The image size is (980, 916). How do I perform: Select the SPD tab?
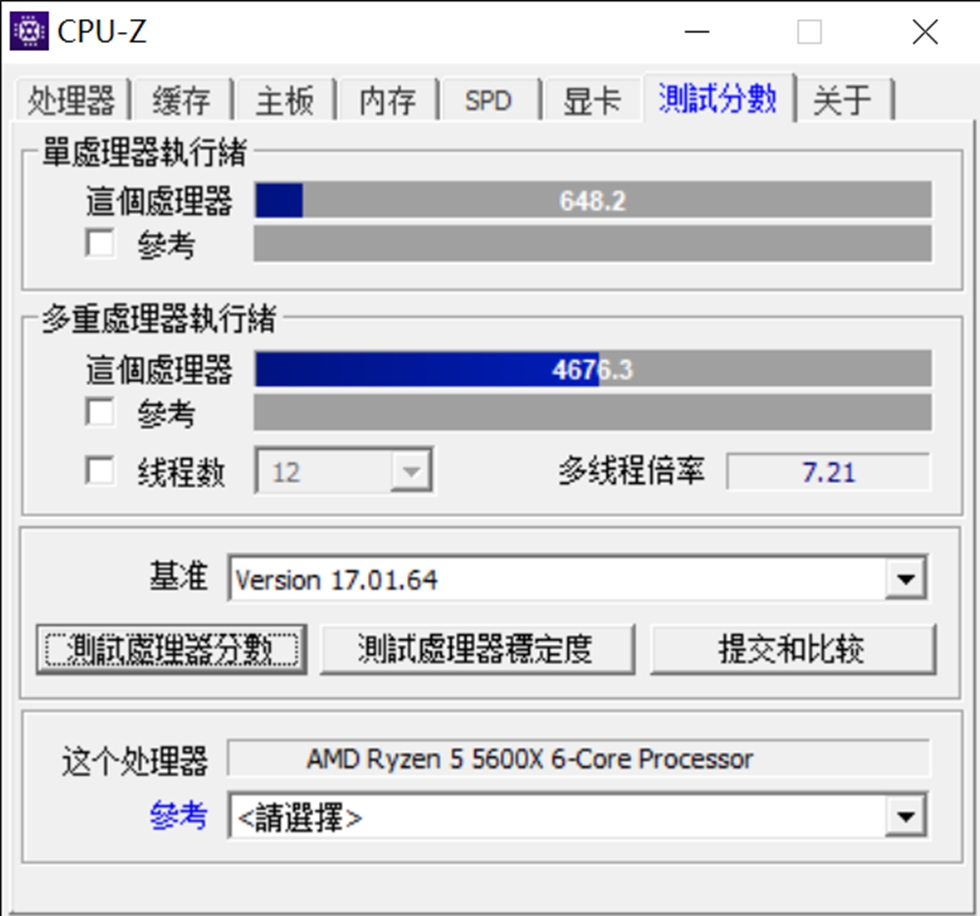489,100
